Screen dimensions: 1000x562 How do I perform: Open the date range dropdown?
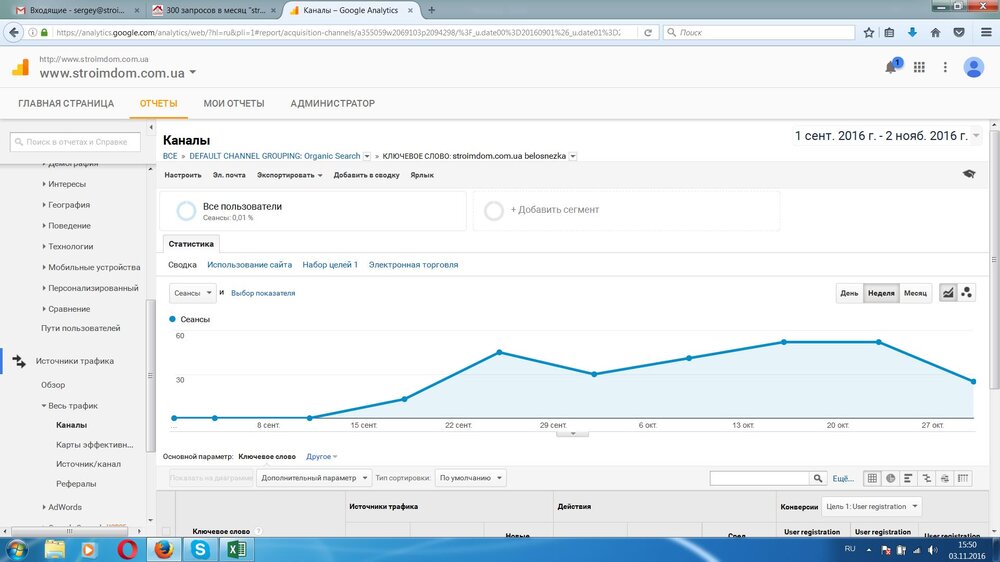[976, 136]
